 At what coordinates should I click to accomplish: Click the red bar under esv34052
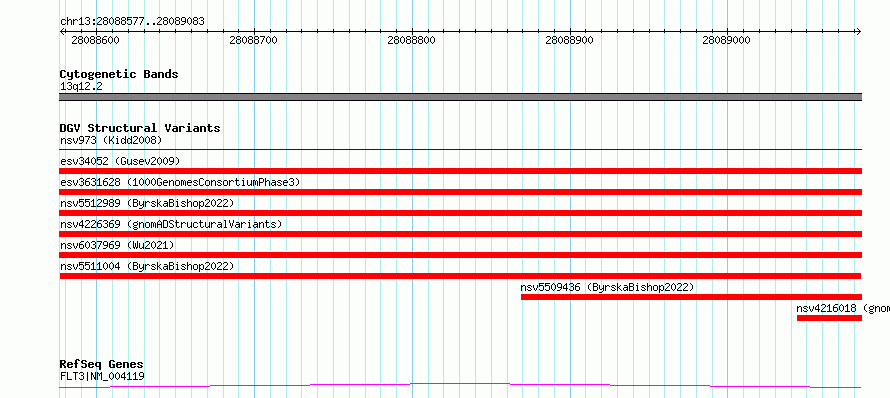coord(460,171)
